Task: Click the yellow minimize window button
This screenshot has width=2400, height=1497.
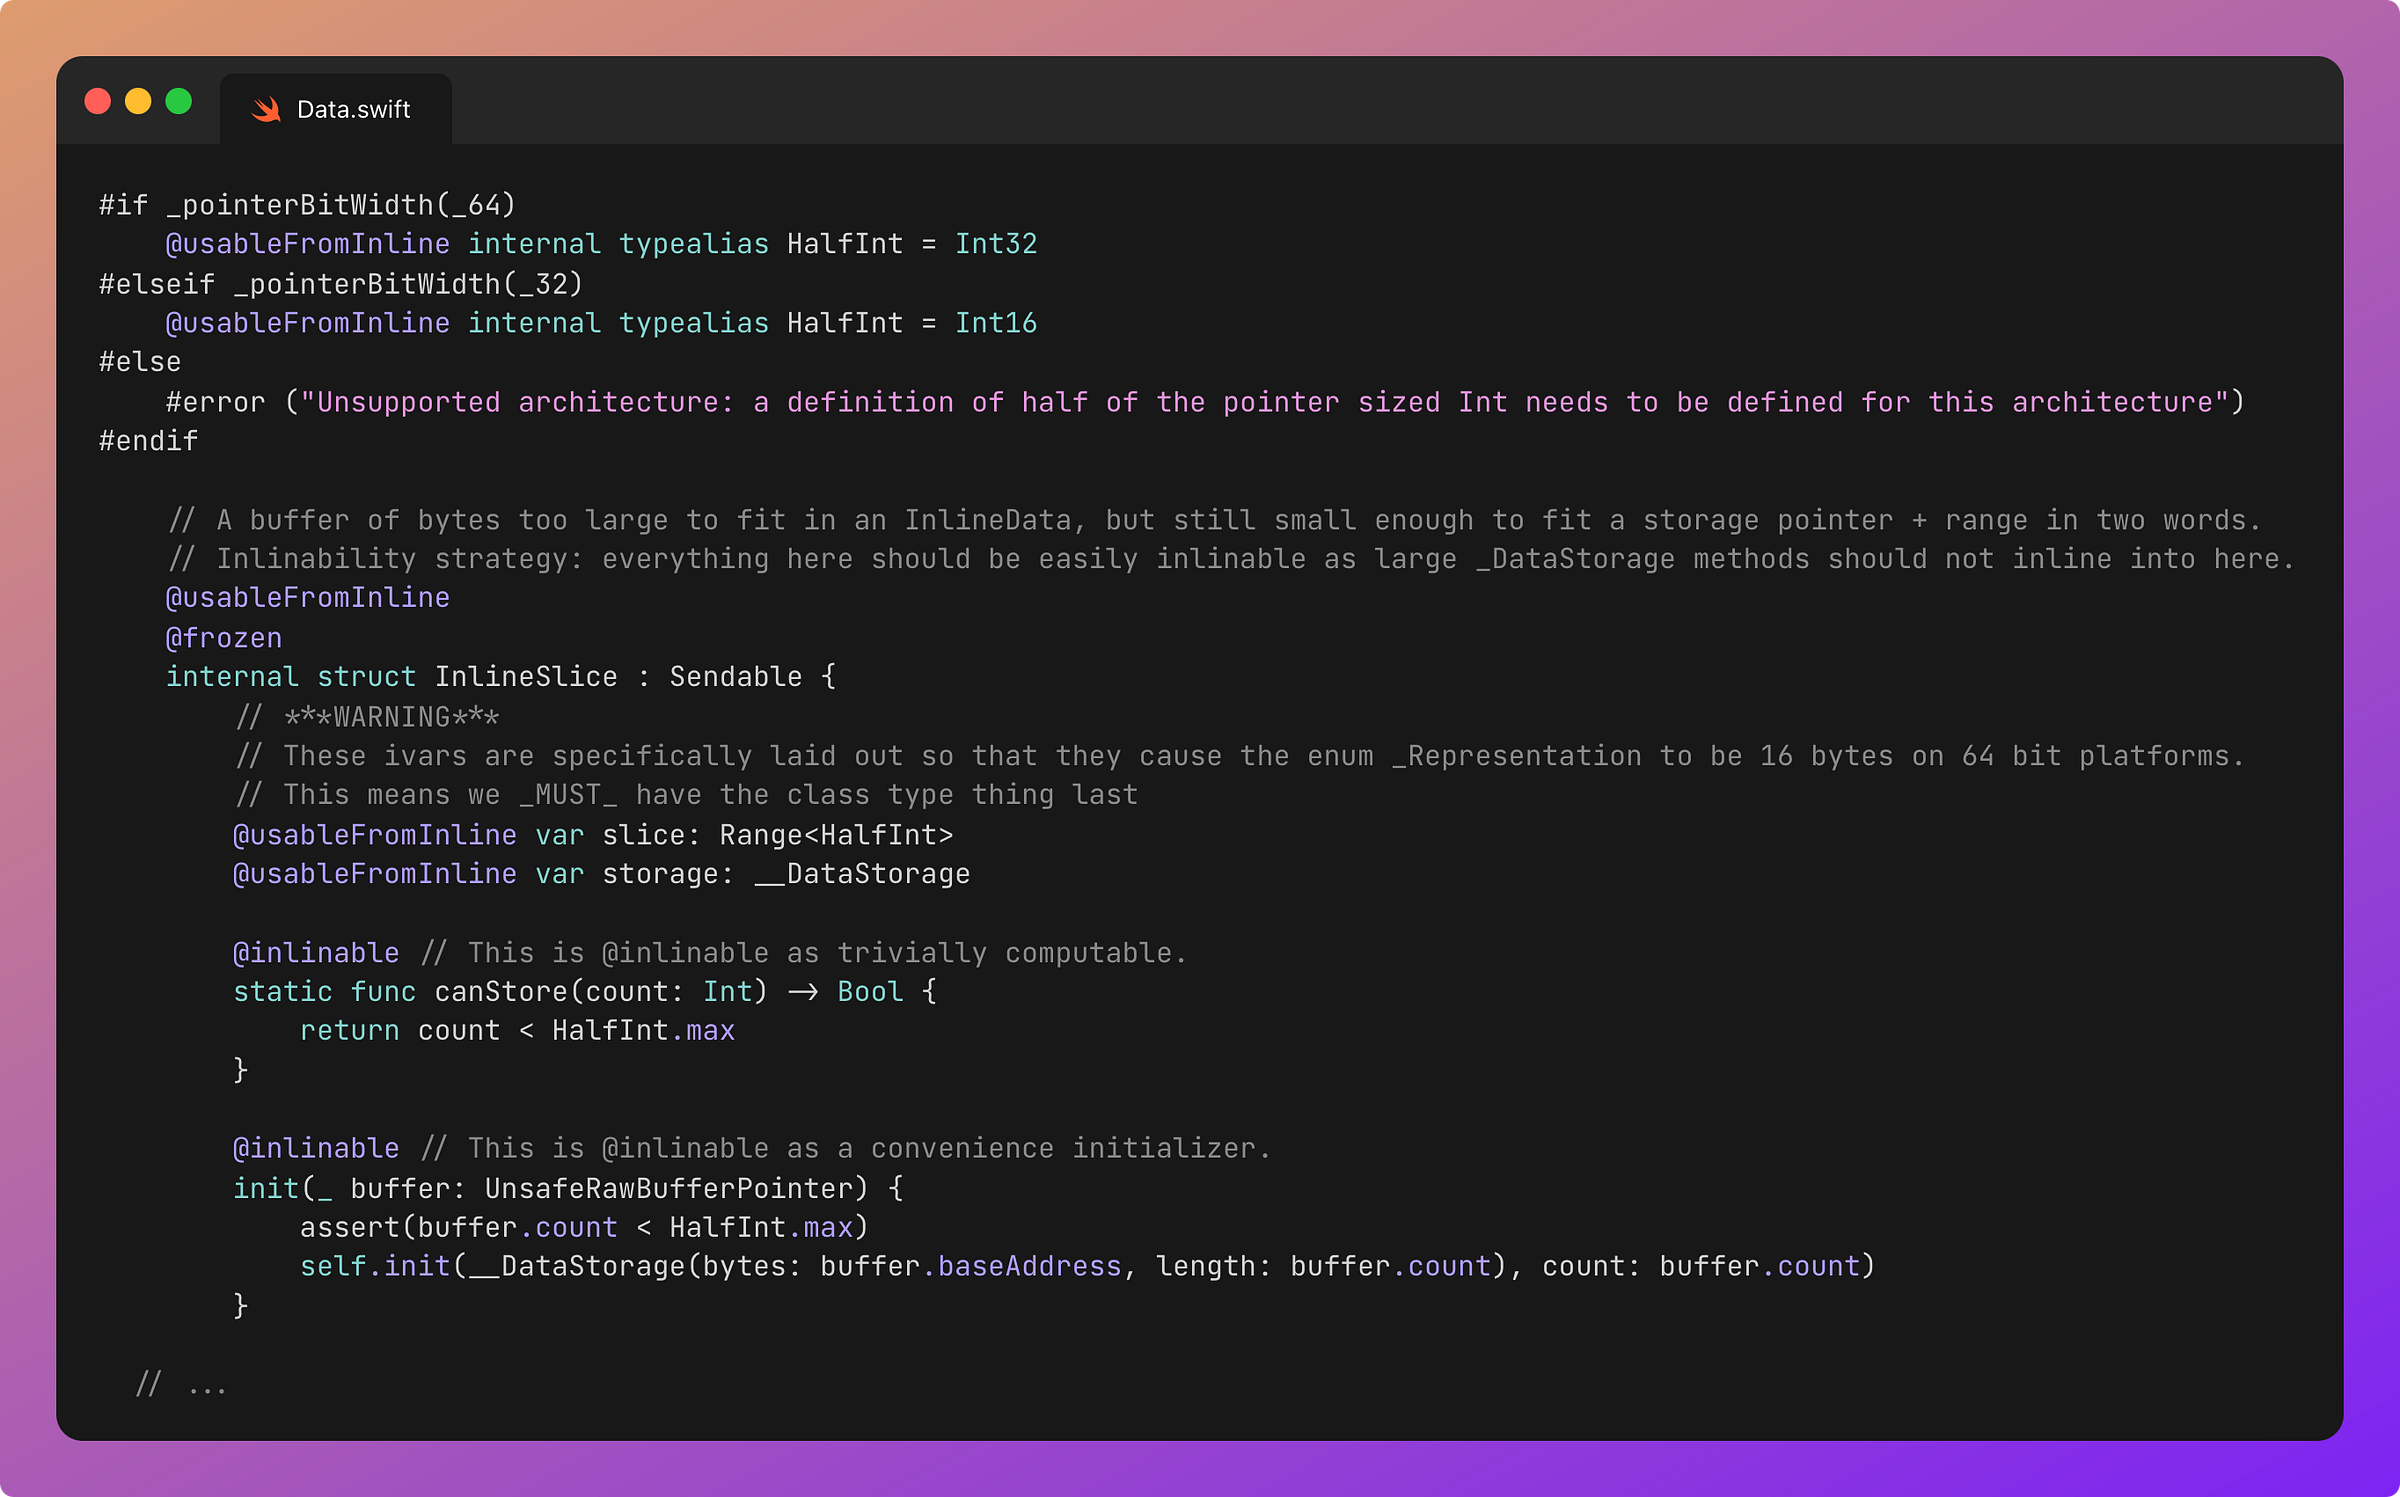Action: click(x=138, y=101)
